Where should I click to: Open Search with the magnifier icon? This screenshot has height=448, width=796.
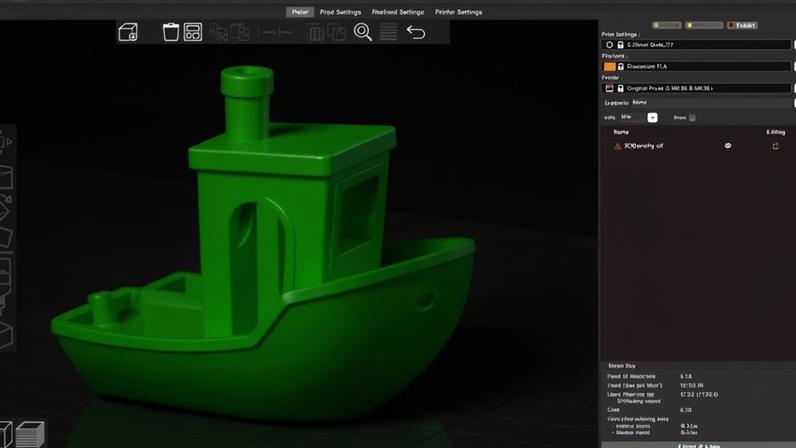362,32
